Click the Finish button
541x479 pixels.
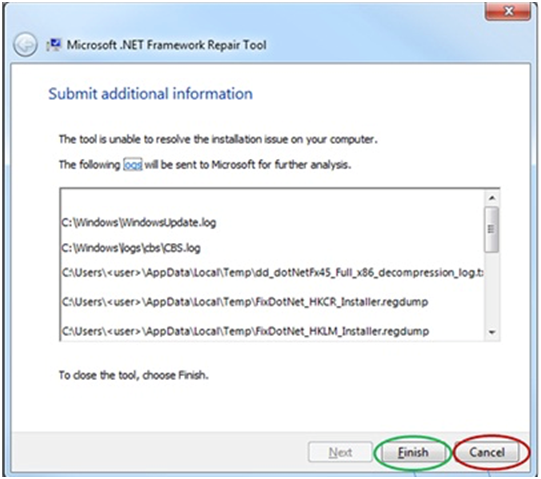pos(413,452)
